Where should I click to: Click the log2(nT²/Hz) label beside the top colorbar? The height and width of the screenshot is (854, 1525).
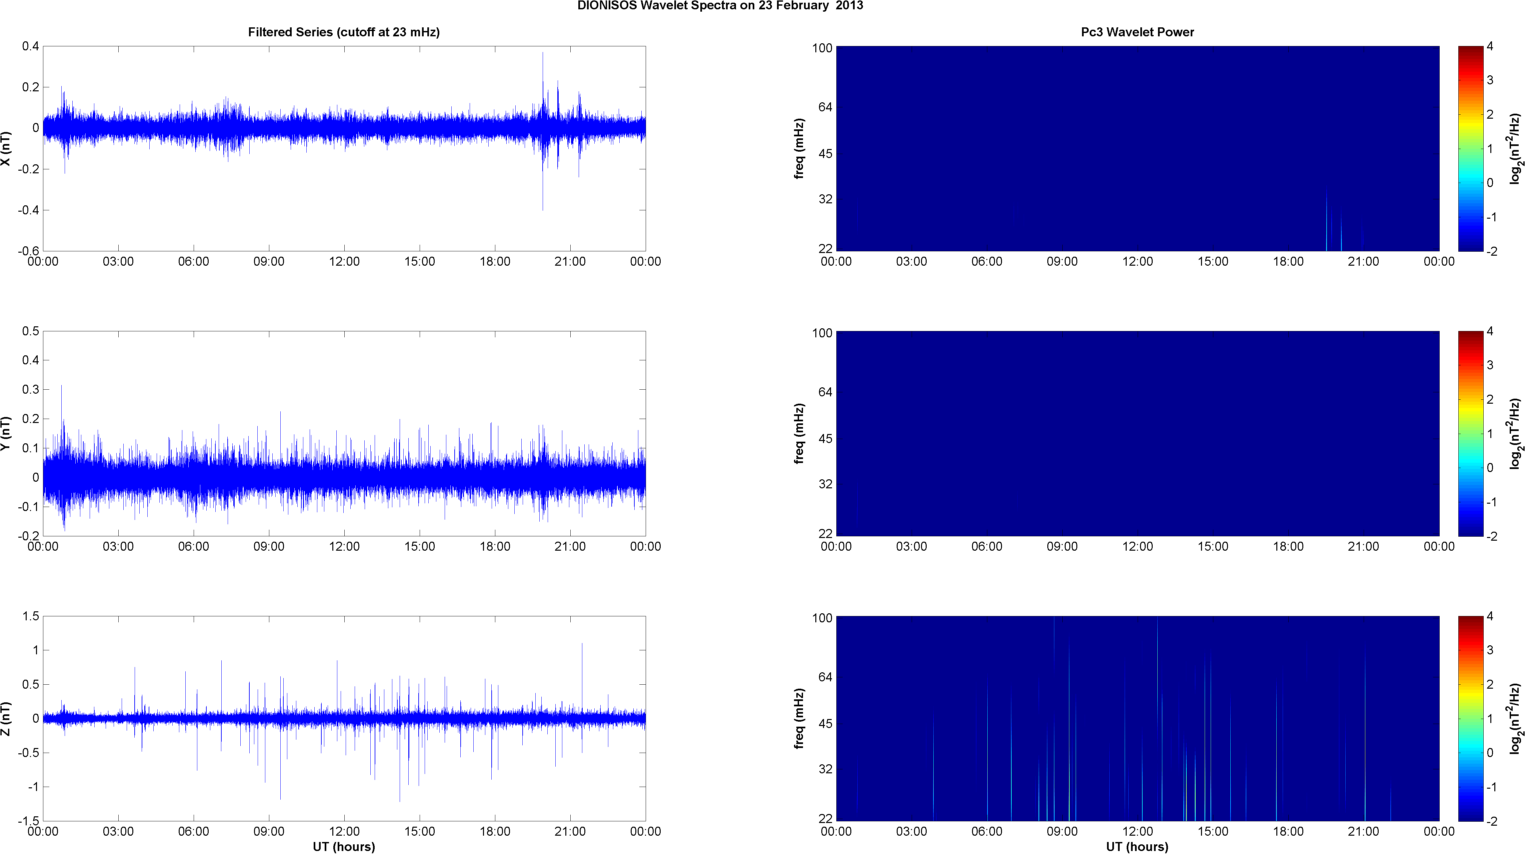pyautogui.click(x=1515, y=148)
